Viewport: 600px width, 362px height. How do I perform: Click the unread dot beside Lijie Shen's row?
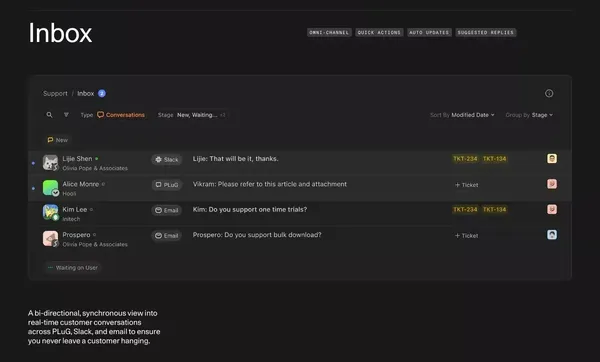(x=33, y=163)
